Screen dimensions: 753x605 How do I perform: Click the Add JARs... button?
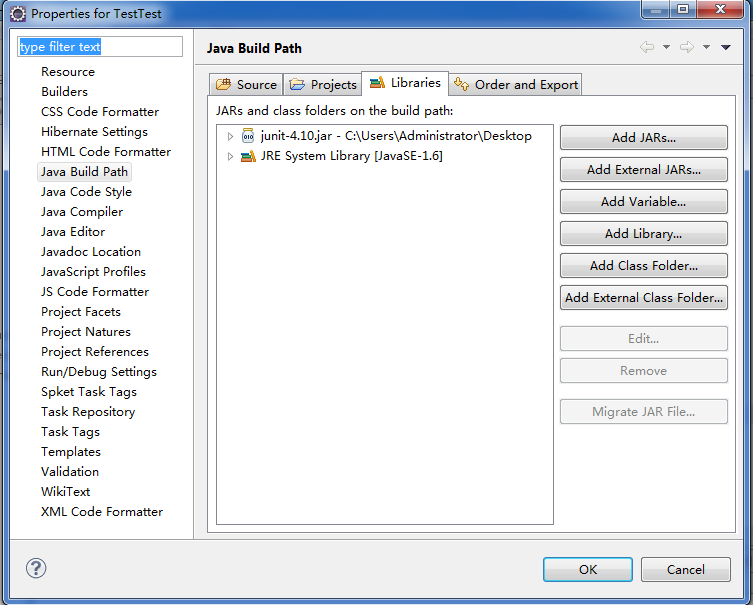tap(644, 138)
